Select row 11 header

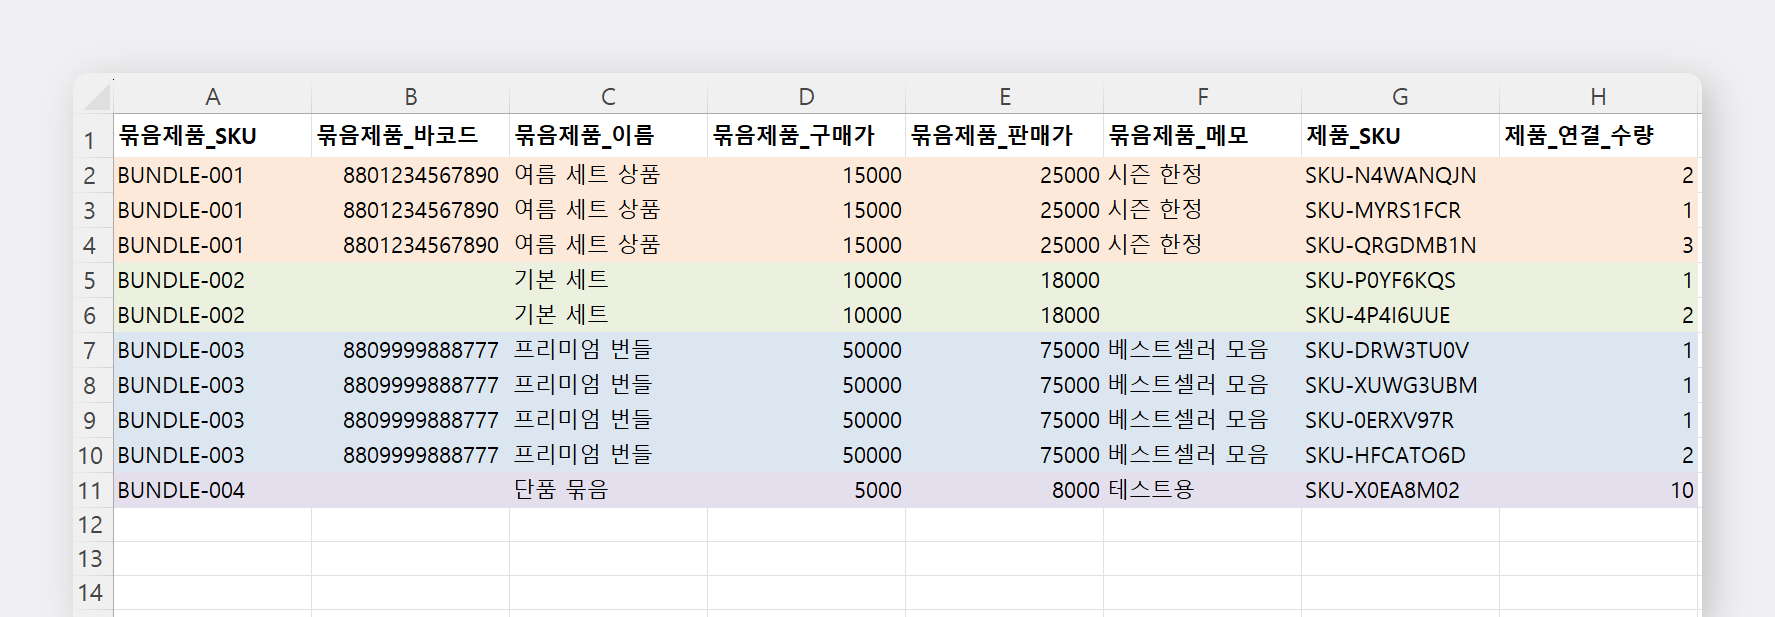[90, 491]
